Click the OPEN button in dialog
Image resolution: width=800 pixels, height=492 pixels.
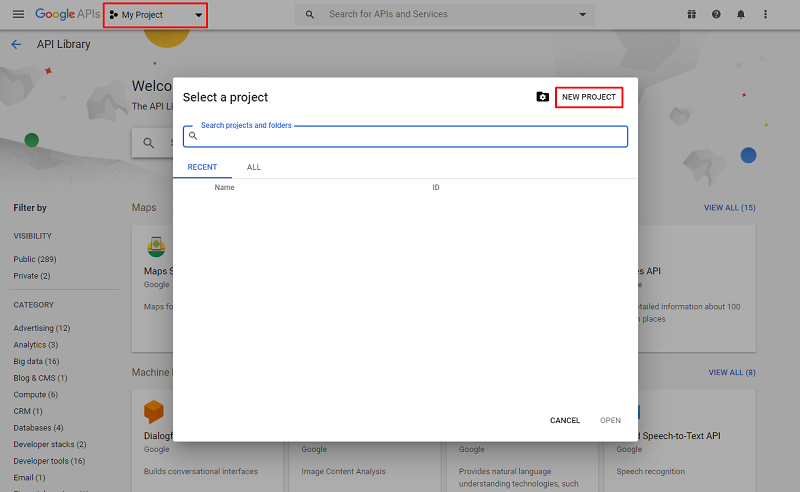(610, 420)
